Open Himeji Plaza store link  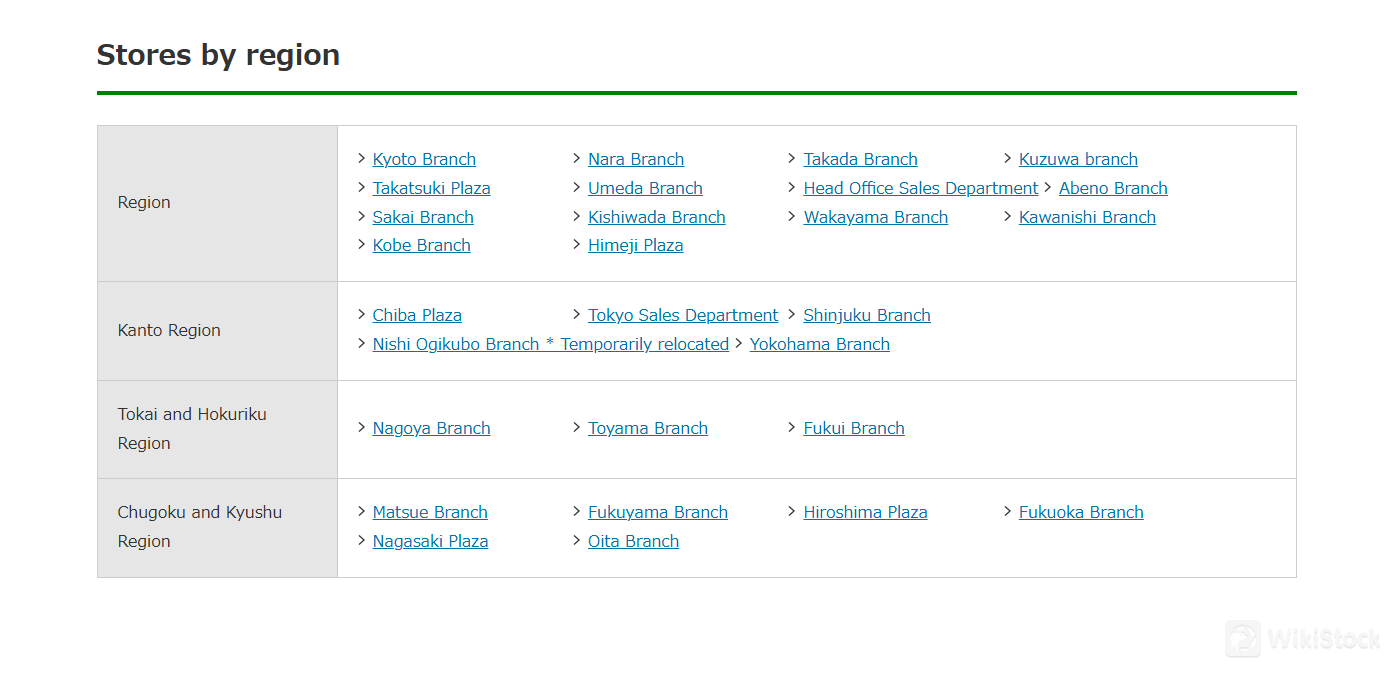(x=636, y=245)
